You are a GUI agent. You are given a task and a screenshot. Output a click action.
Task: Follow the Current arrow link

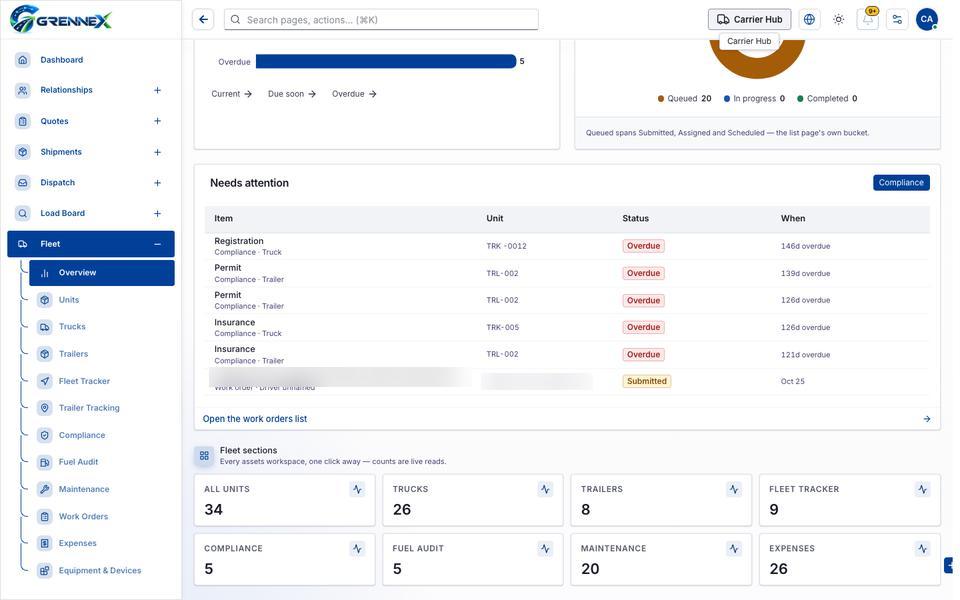tap(231, 94)
